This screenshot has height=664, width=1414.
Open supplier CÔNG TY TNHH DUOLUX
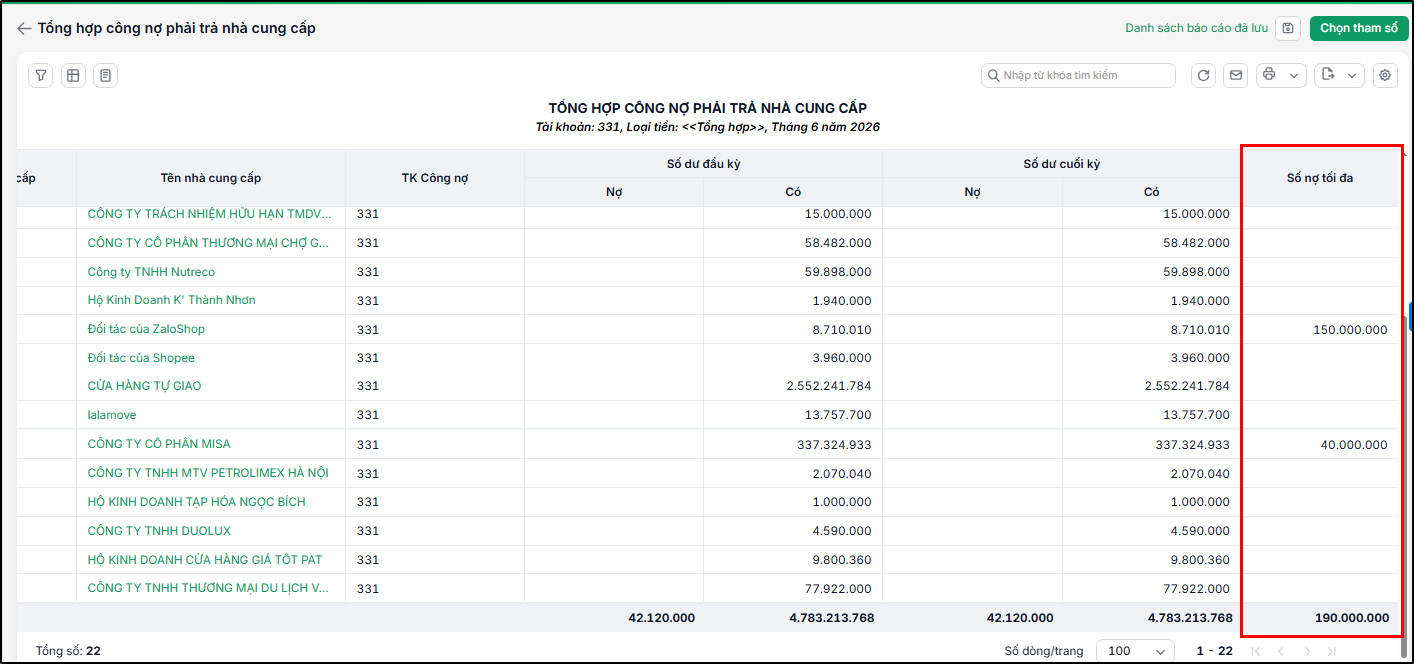click(159, 531)
